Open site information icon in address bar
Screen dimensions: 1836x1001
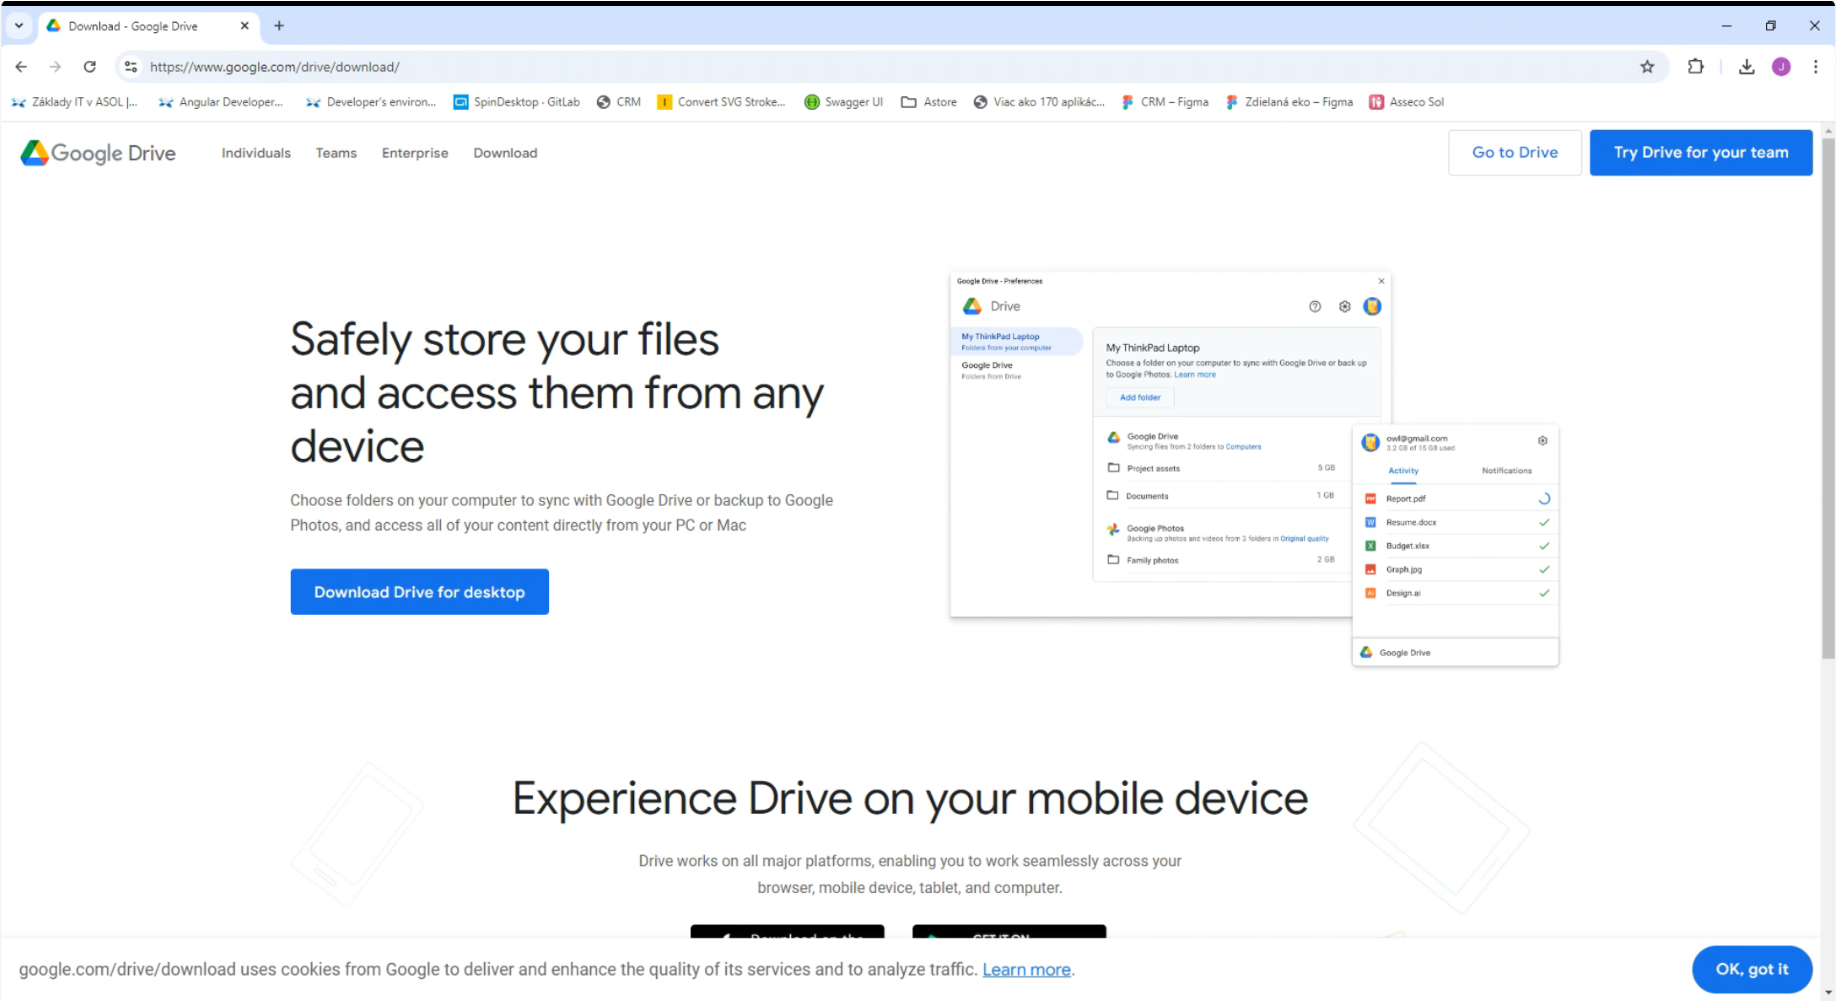coord(130,67)
